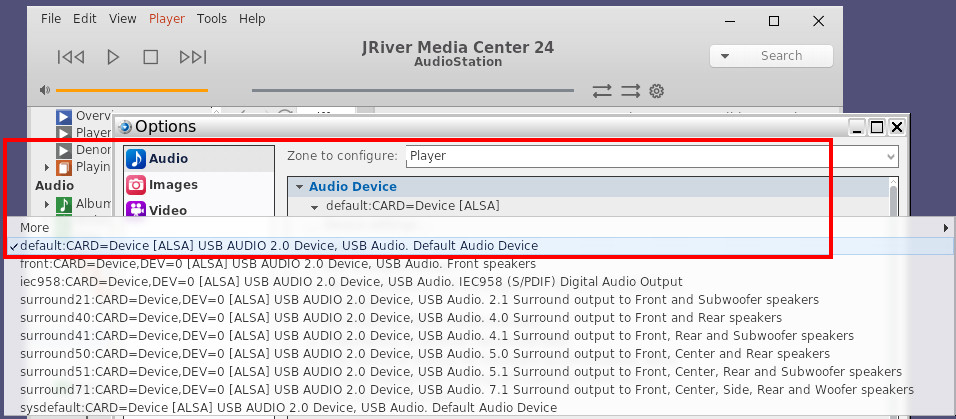
Task: Open the Zone to configure dropdown
Action: click(652, 156)
